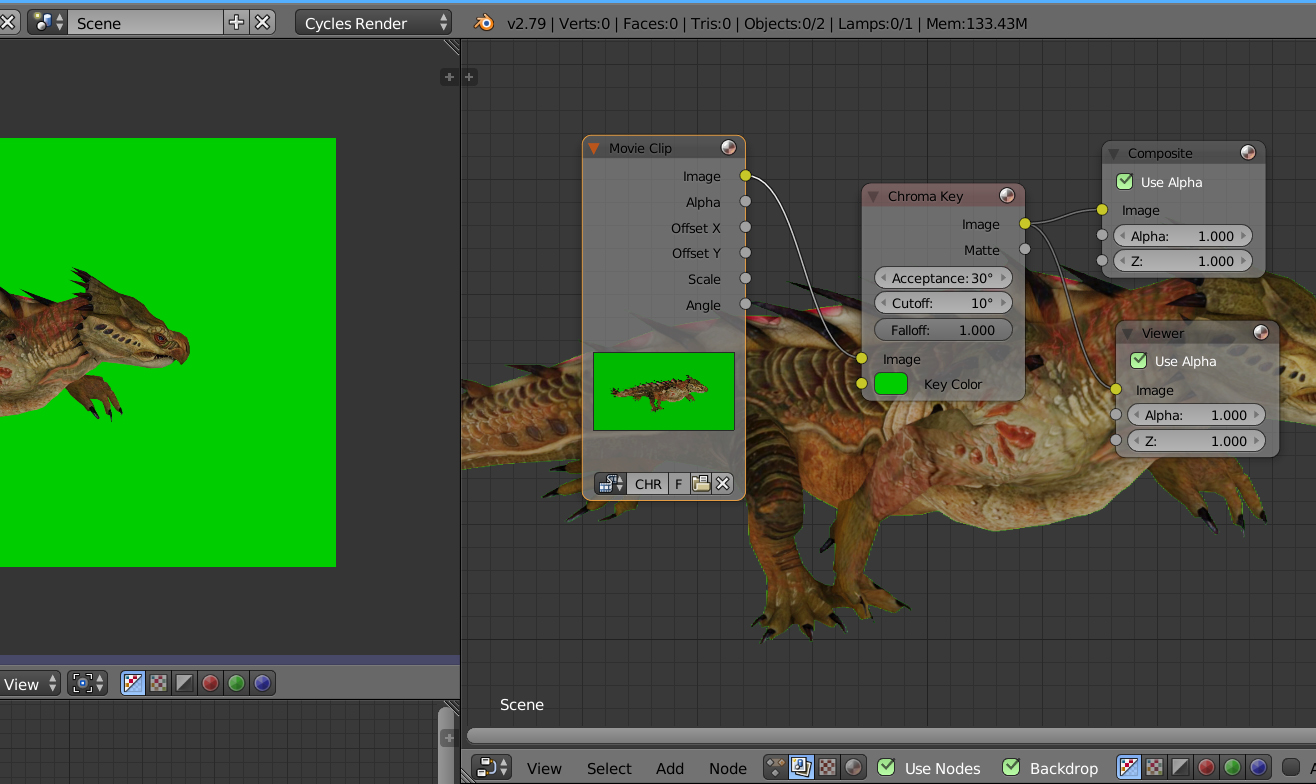Click the Blender logo icon in info header
This screenshot has width=1316, height=784.
[x=484, y=23]
